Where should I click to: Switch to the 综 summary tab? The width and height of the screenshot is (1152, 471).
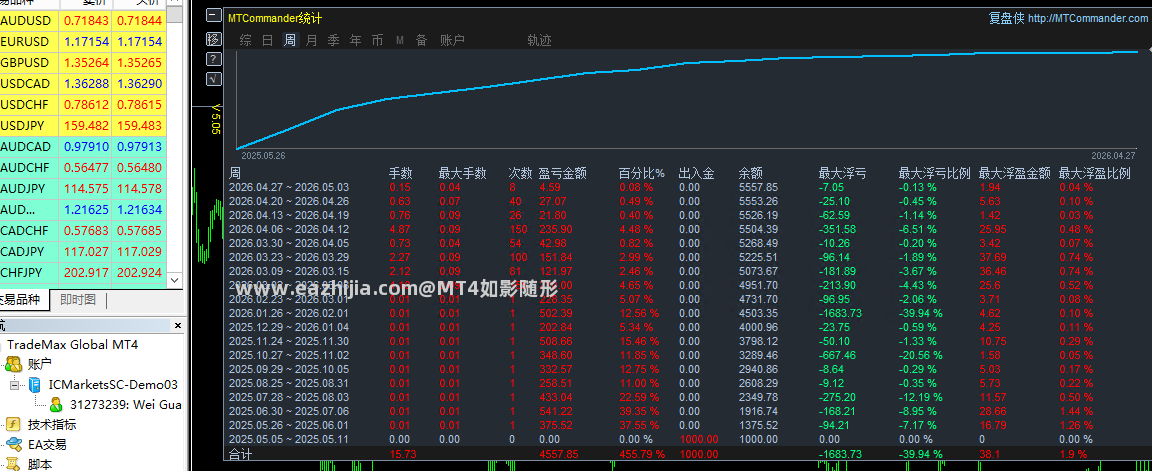(x=245, y=40)
